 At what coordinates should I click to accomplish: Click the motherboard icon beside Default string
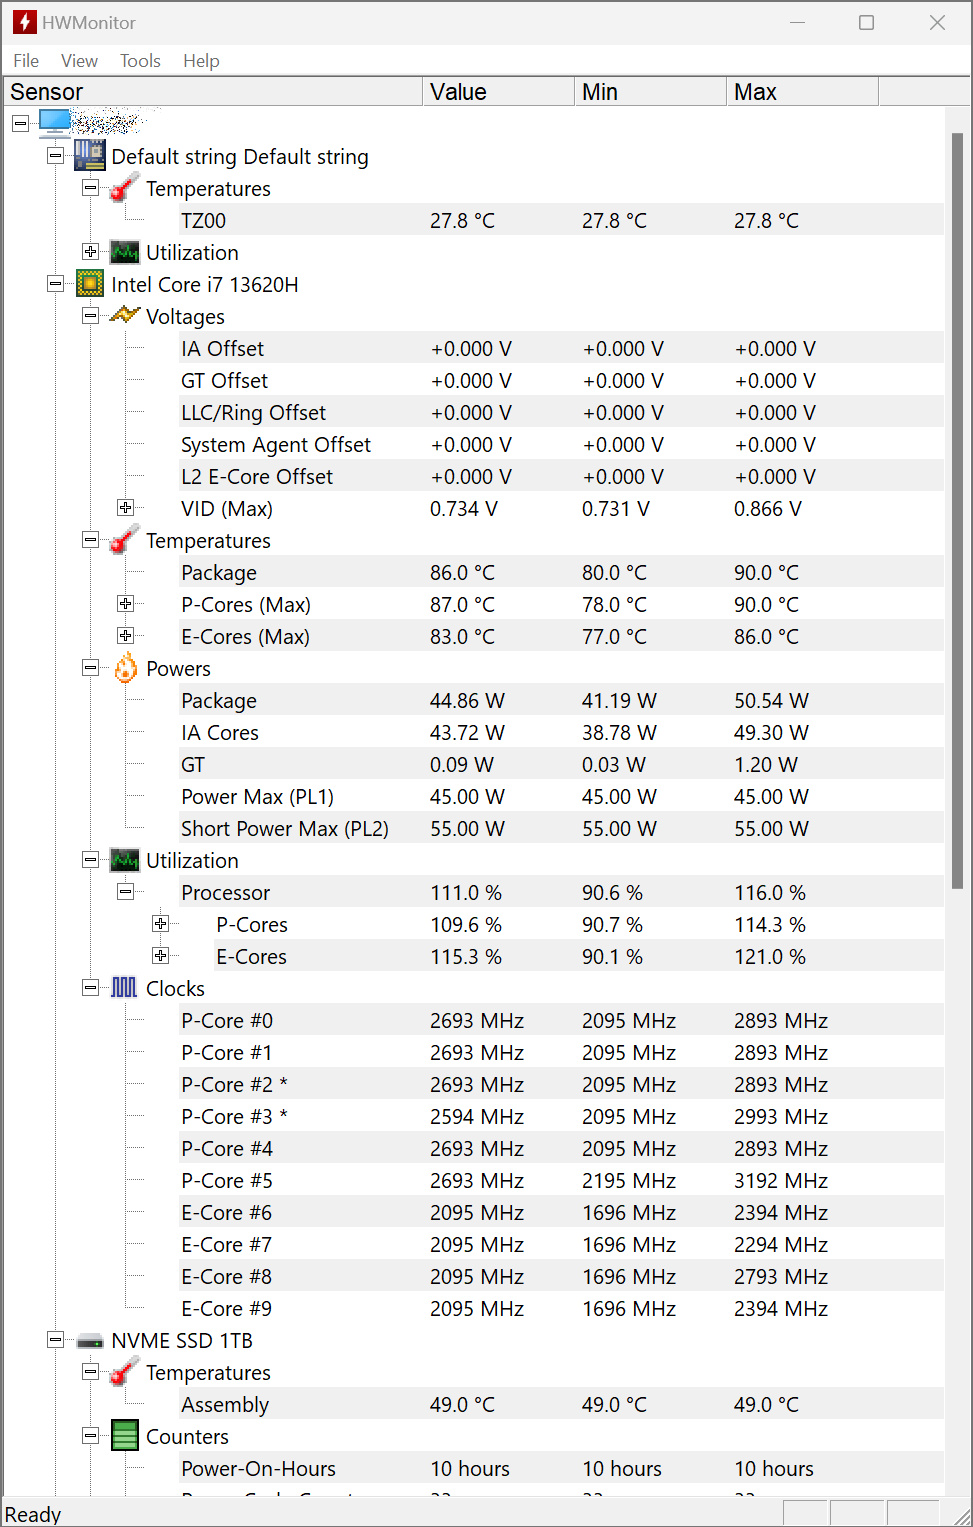click(x=89, y=156)
